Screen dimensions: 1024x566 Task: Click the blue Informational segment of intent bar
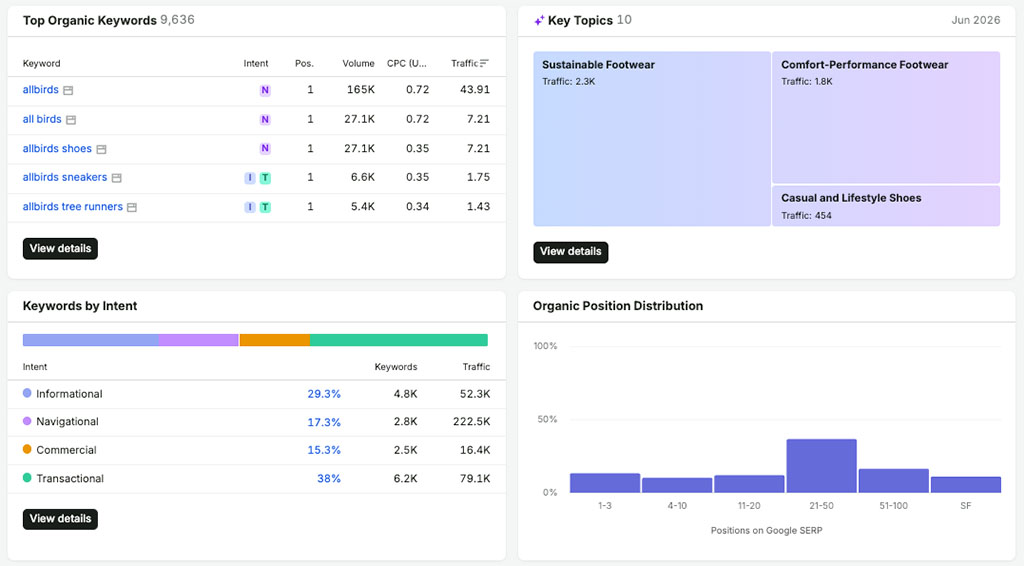click(x=91, y=340)
